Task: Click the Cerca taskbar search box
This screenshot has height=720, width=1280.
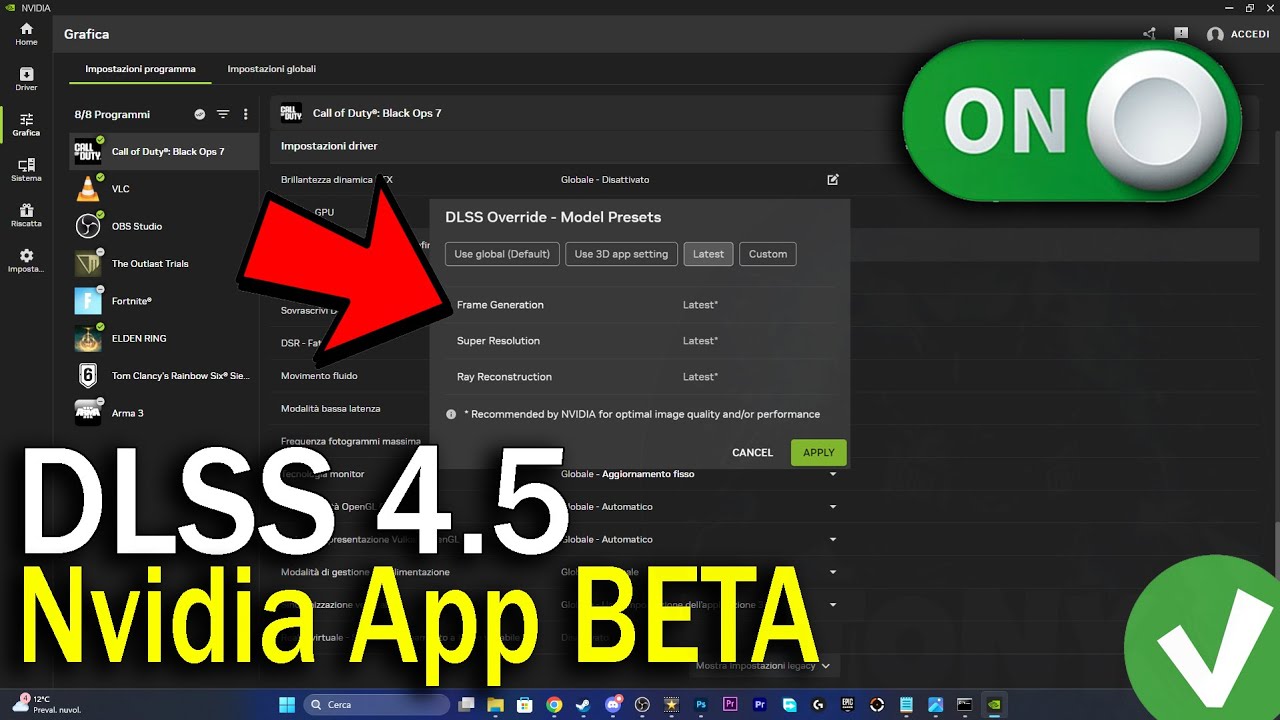Action: (376, 704)
